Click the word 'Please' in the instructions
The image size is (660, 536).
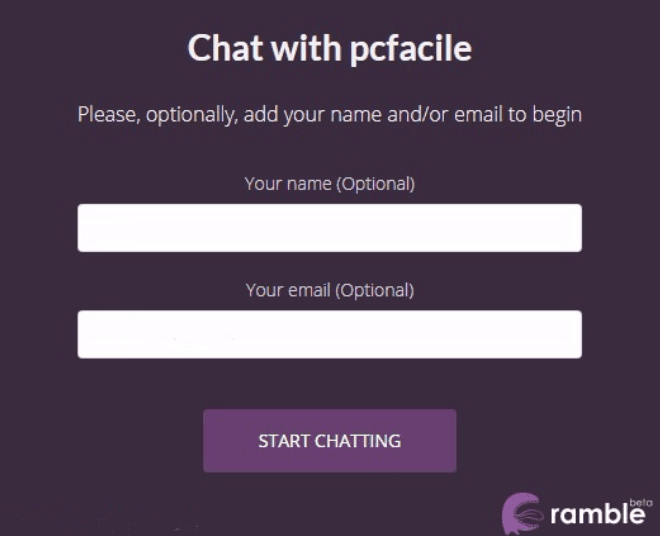pyautogui.click(x=109, y=114)
